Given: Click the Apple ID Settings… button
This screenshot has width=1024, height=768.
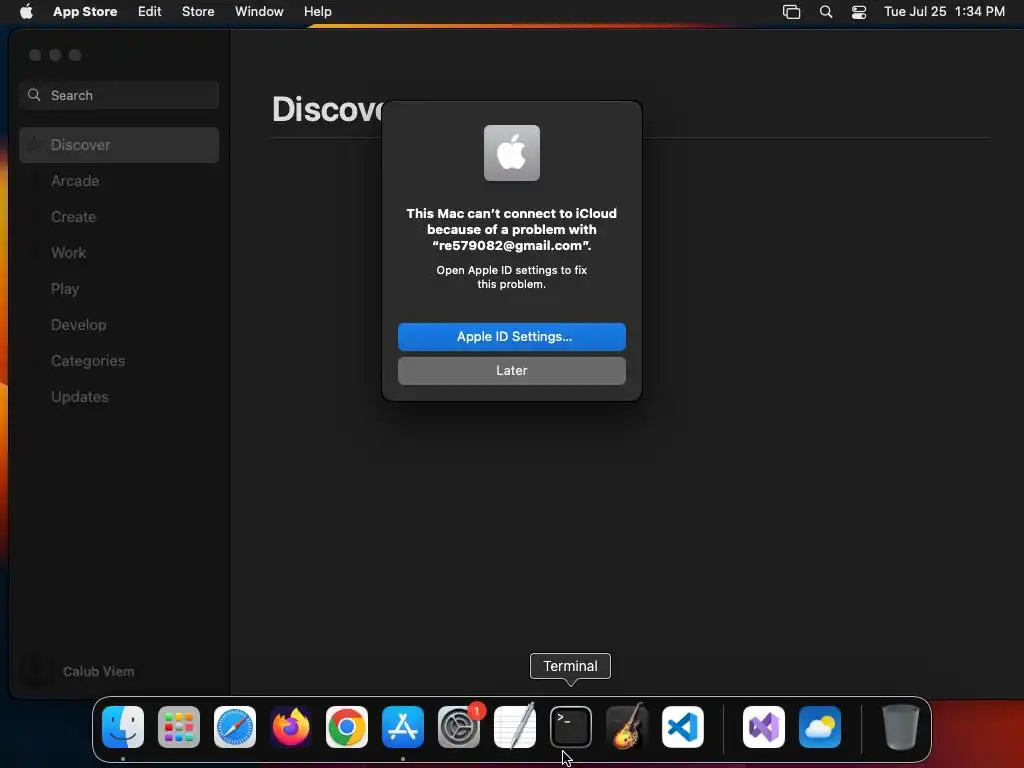Looking at the screenshot, I should tap(512, 336).
